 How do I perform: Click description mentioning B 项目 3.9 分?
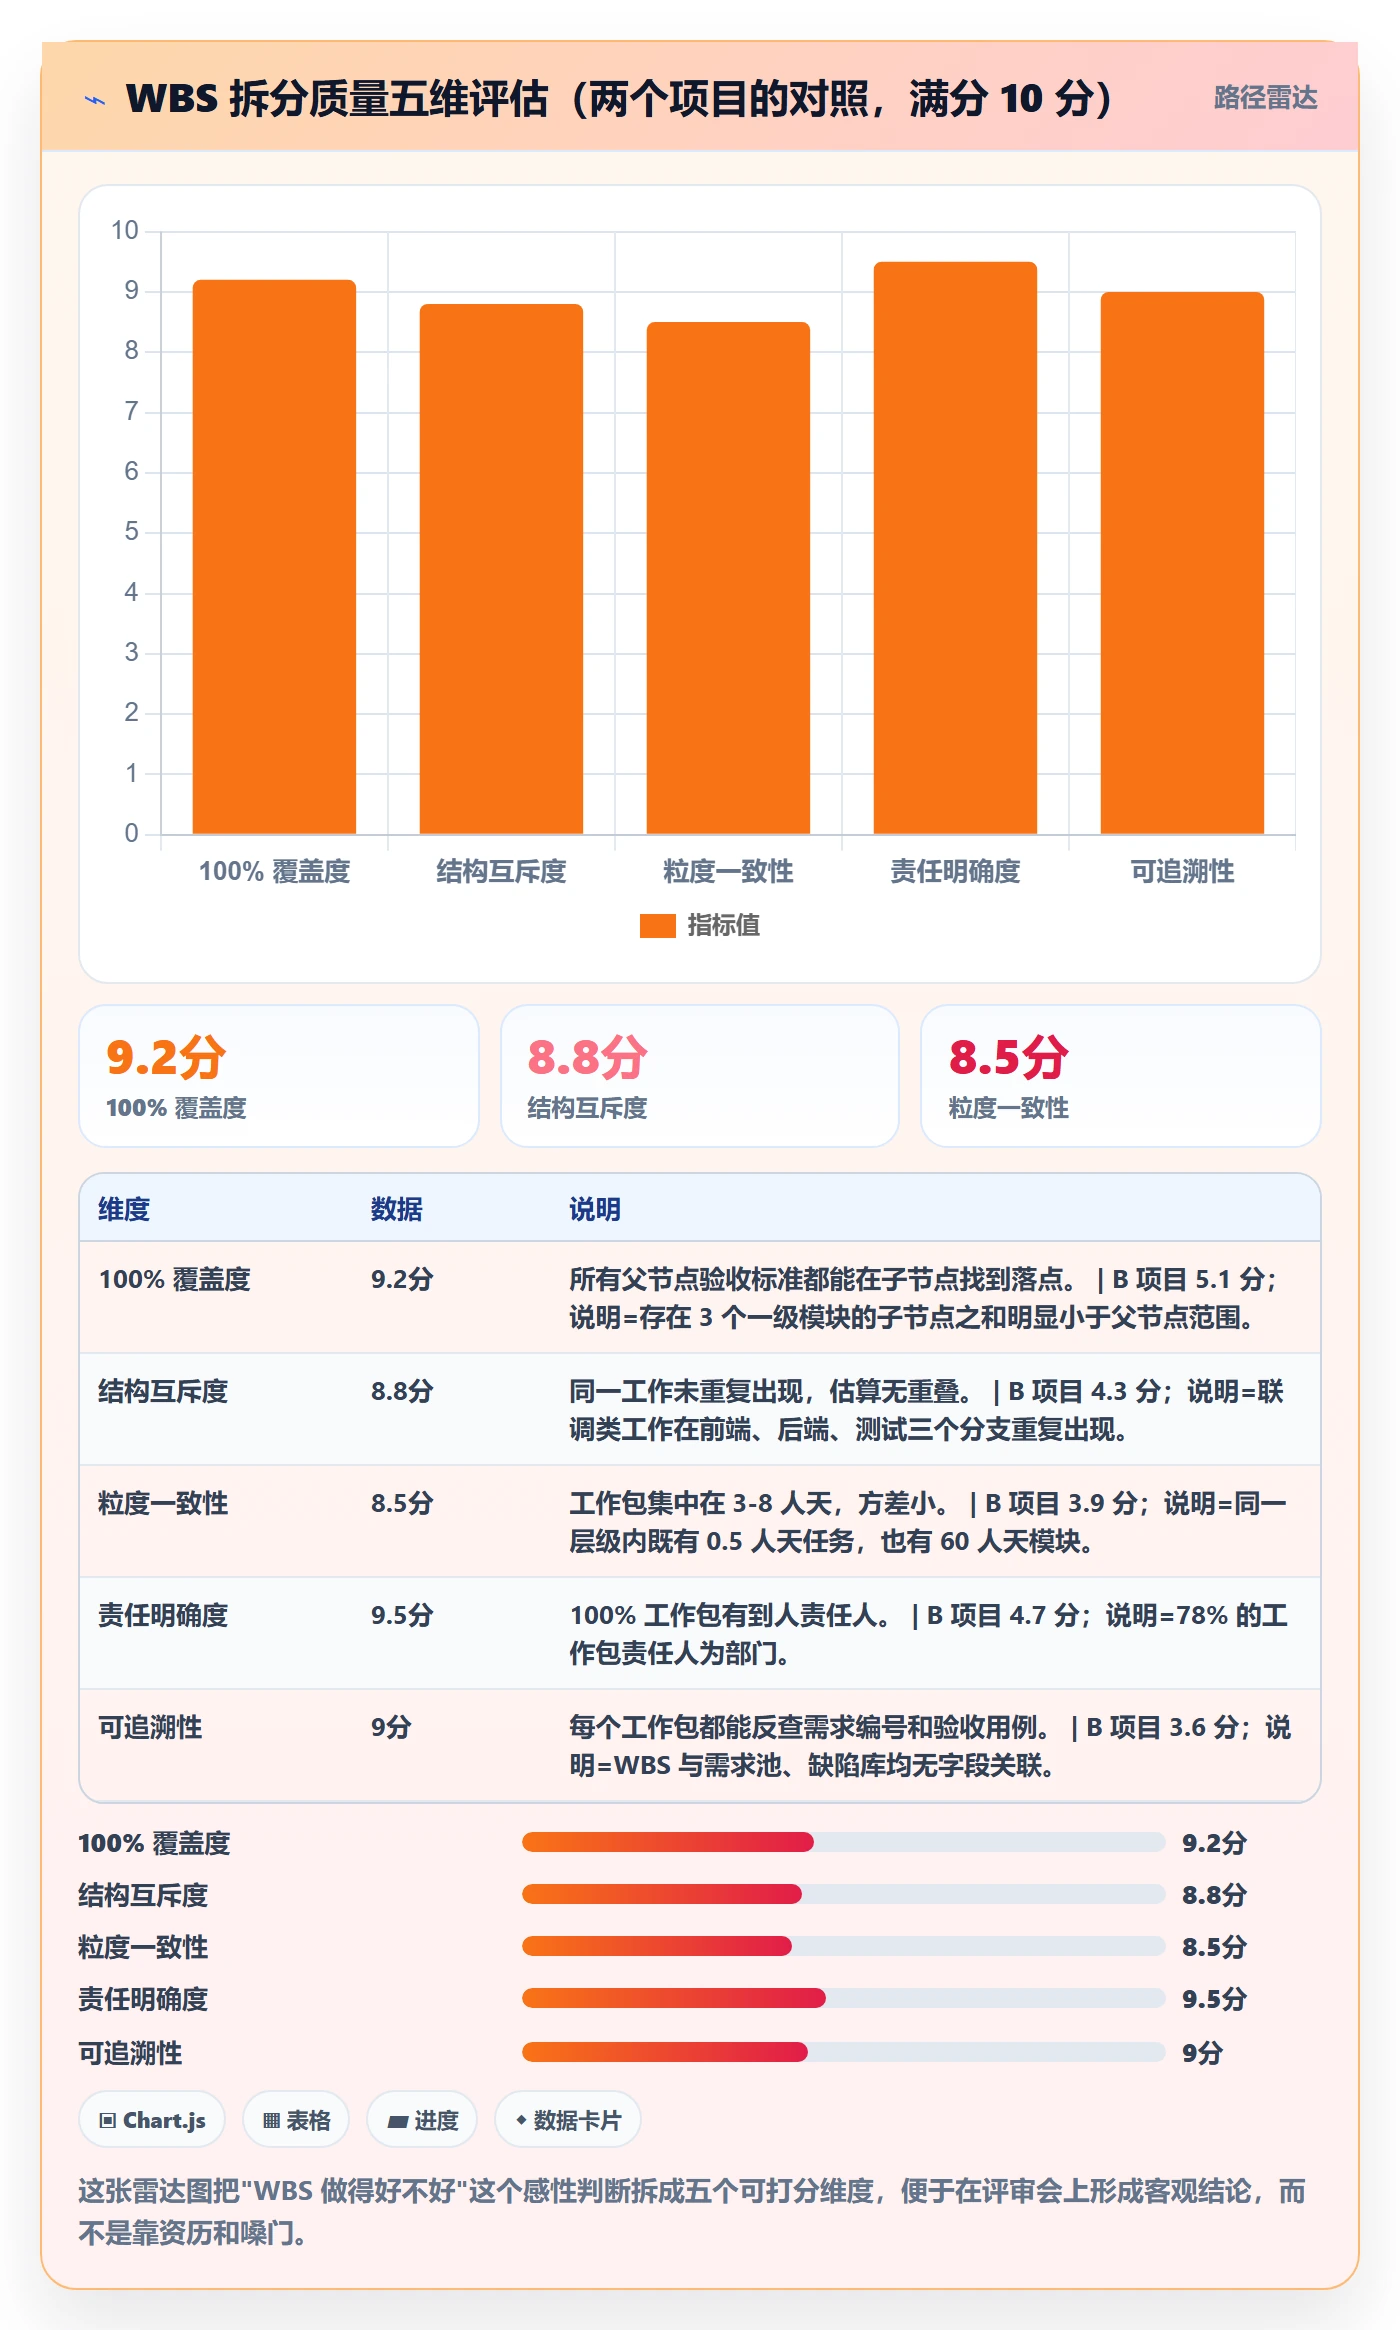click(x=928, y=1522)
